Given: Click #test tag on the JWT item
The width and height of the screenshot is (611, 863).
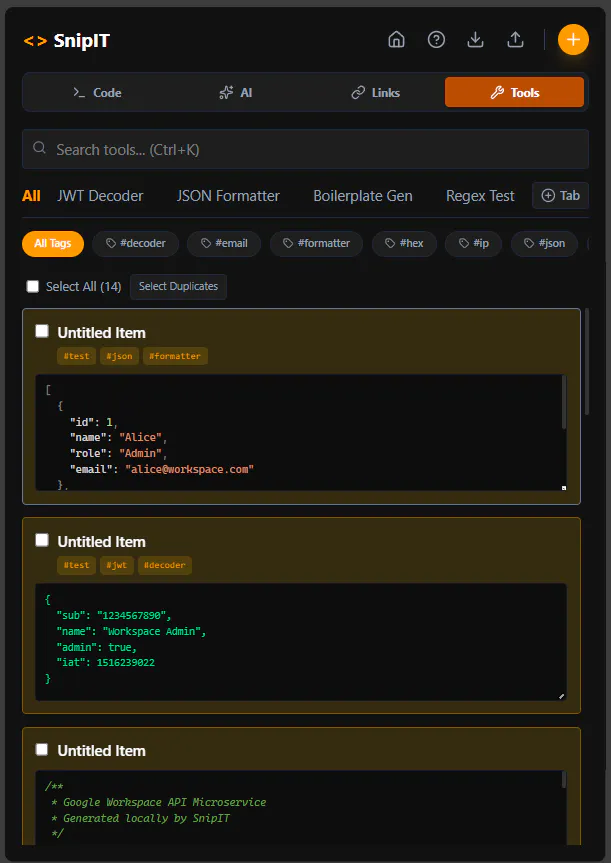Looking at the screenshot, I should pos(77,565).
